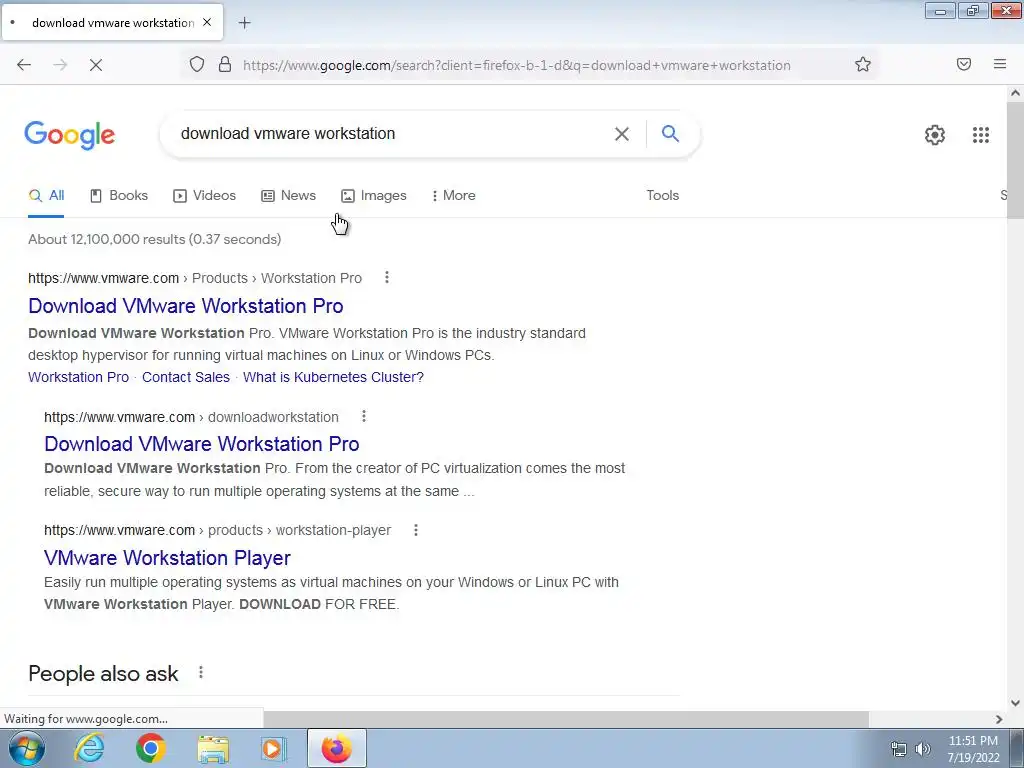The height and width of the screenshot is (768, 1024).
Task: Expand the More search filters menu
Action: (453, 195)
